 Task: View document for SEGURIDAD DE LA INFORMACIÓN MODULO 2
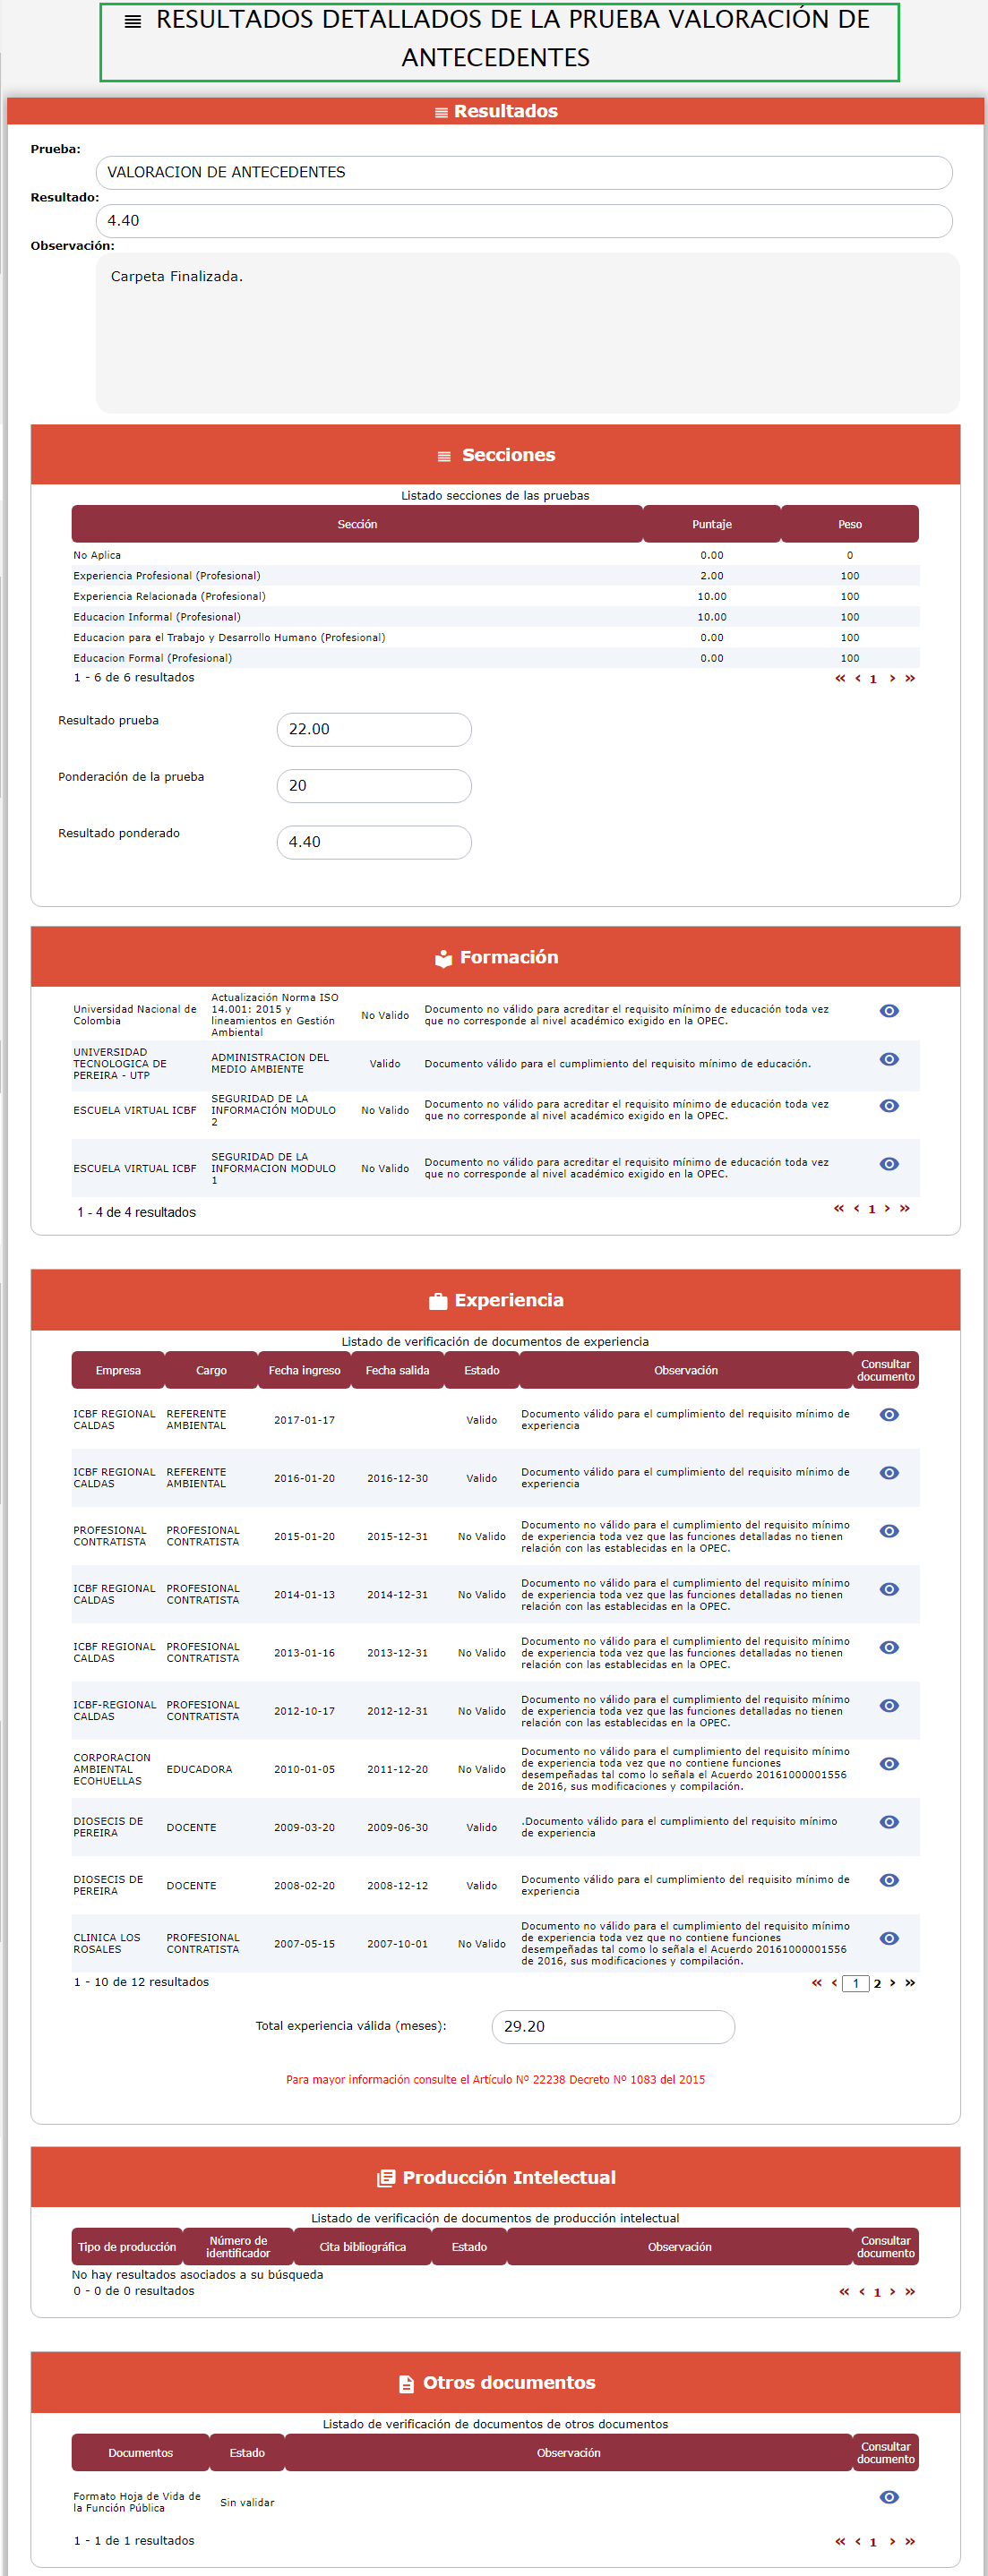[888, 1106]
